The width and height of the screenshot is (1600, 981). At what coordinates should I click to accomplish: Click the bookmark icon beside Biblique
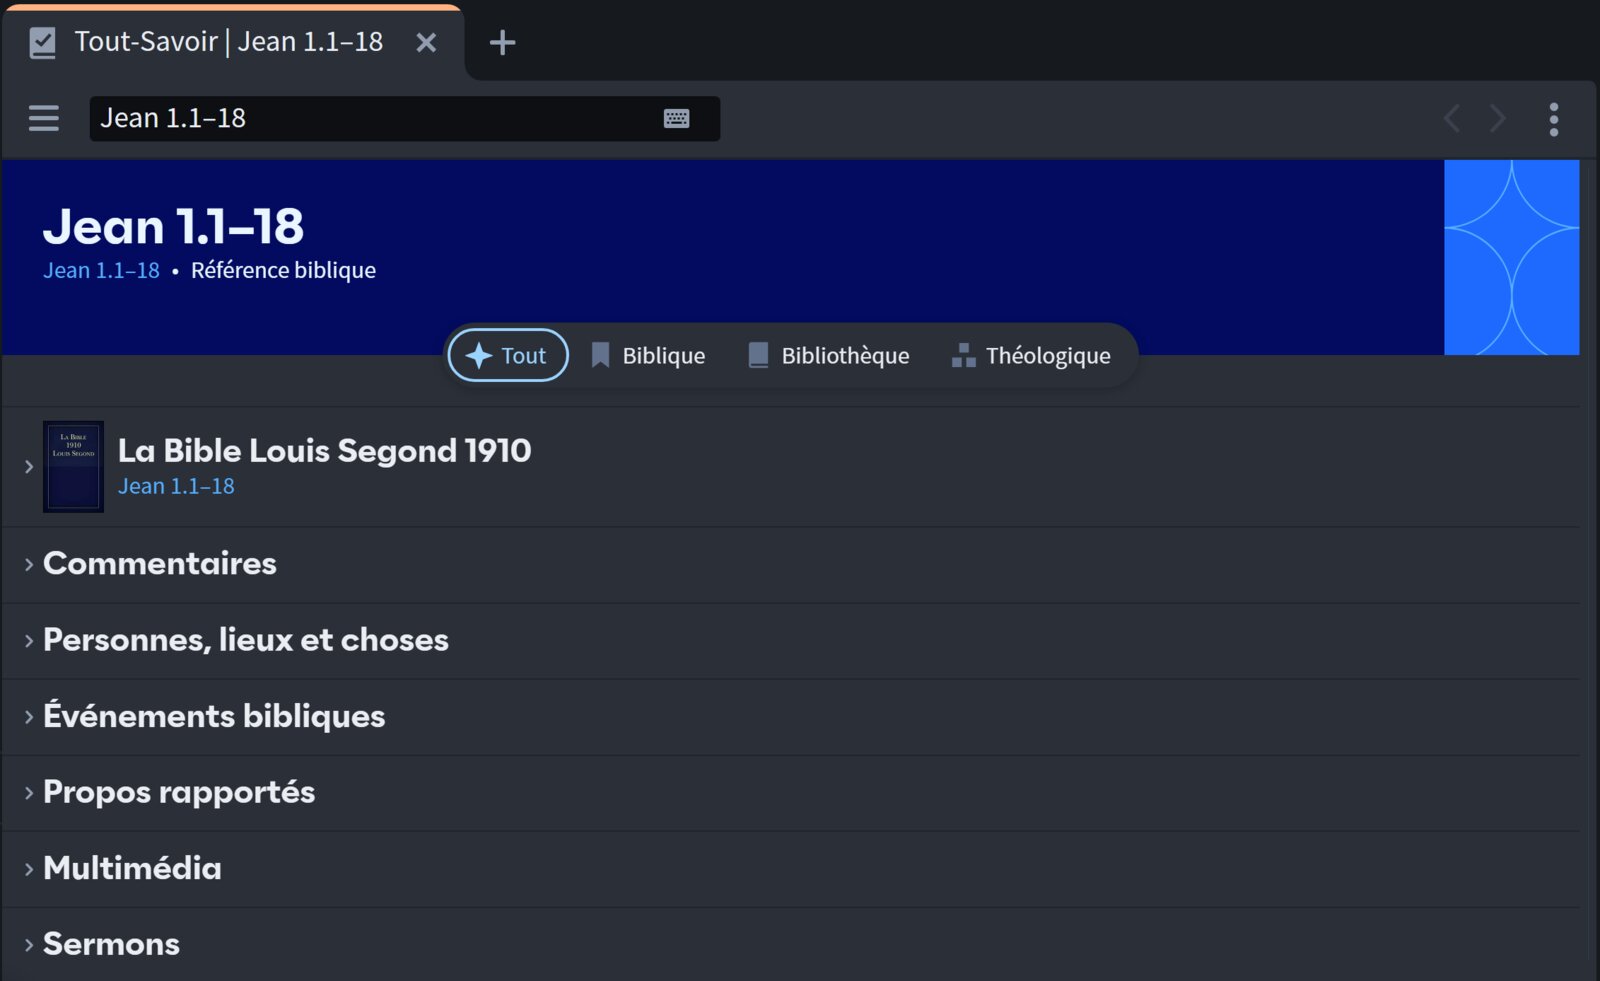coord(601,355)
